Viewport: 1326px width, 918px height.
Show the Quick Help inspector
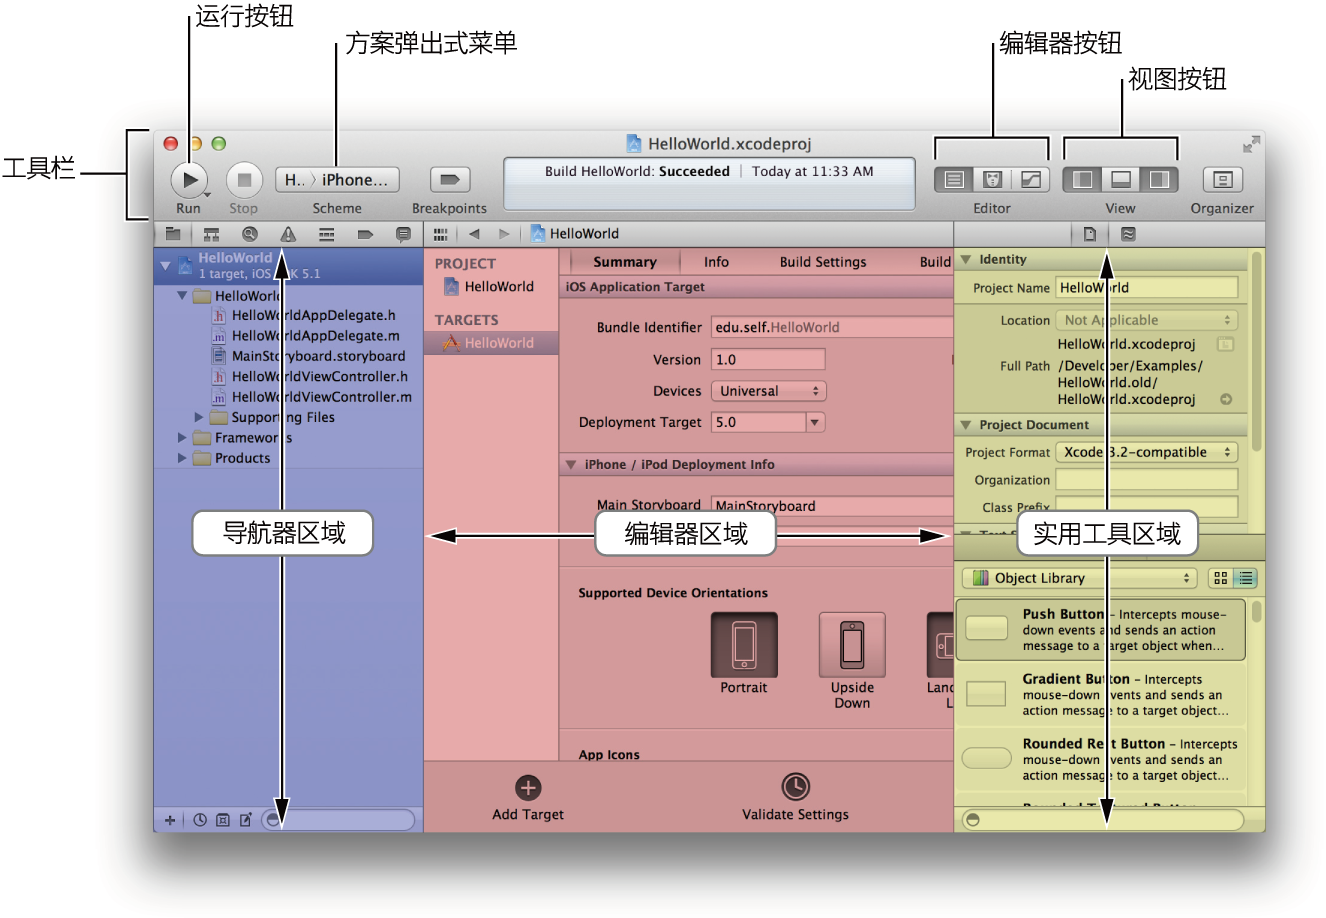1128,234
